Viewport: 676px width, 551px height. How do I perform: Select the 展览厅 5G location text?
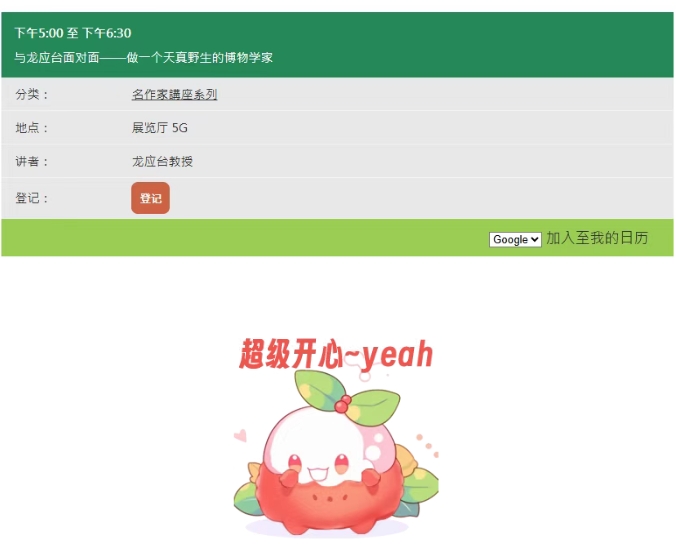pyautogui.click(x=160, y=128)
